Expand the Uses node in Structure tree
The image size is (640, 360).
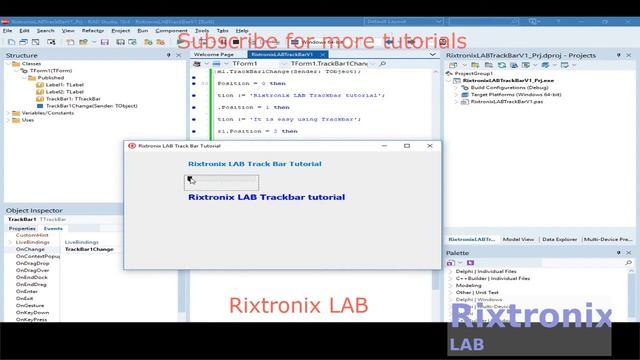coord(8,120)
